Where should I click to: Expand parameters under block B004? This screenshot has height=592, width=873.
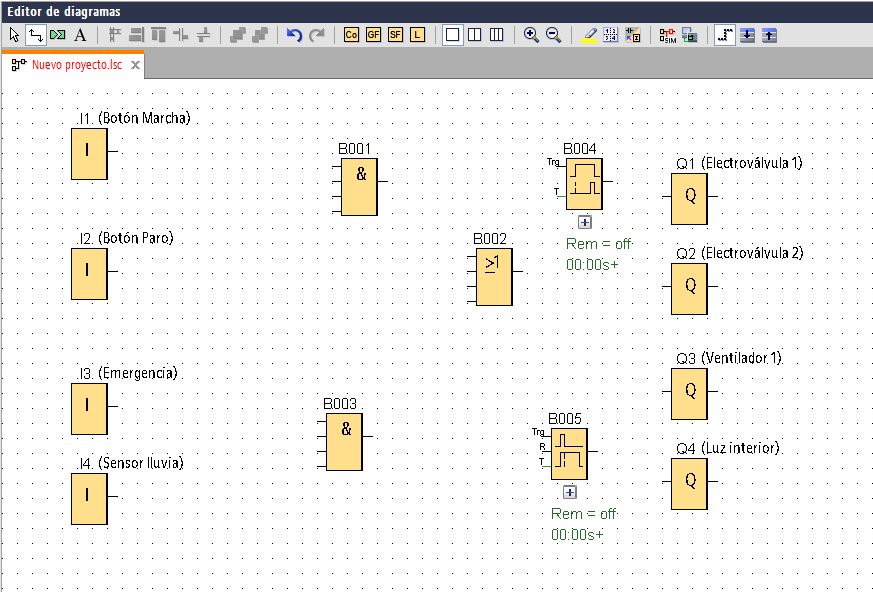coord(585,222)
